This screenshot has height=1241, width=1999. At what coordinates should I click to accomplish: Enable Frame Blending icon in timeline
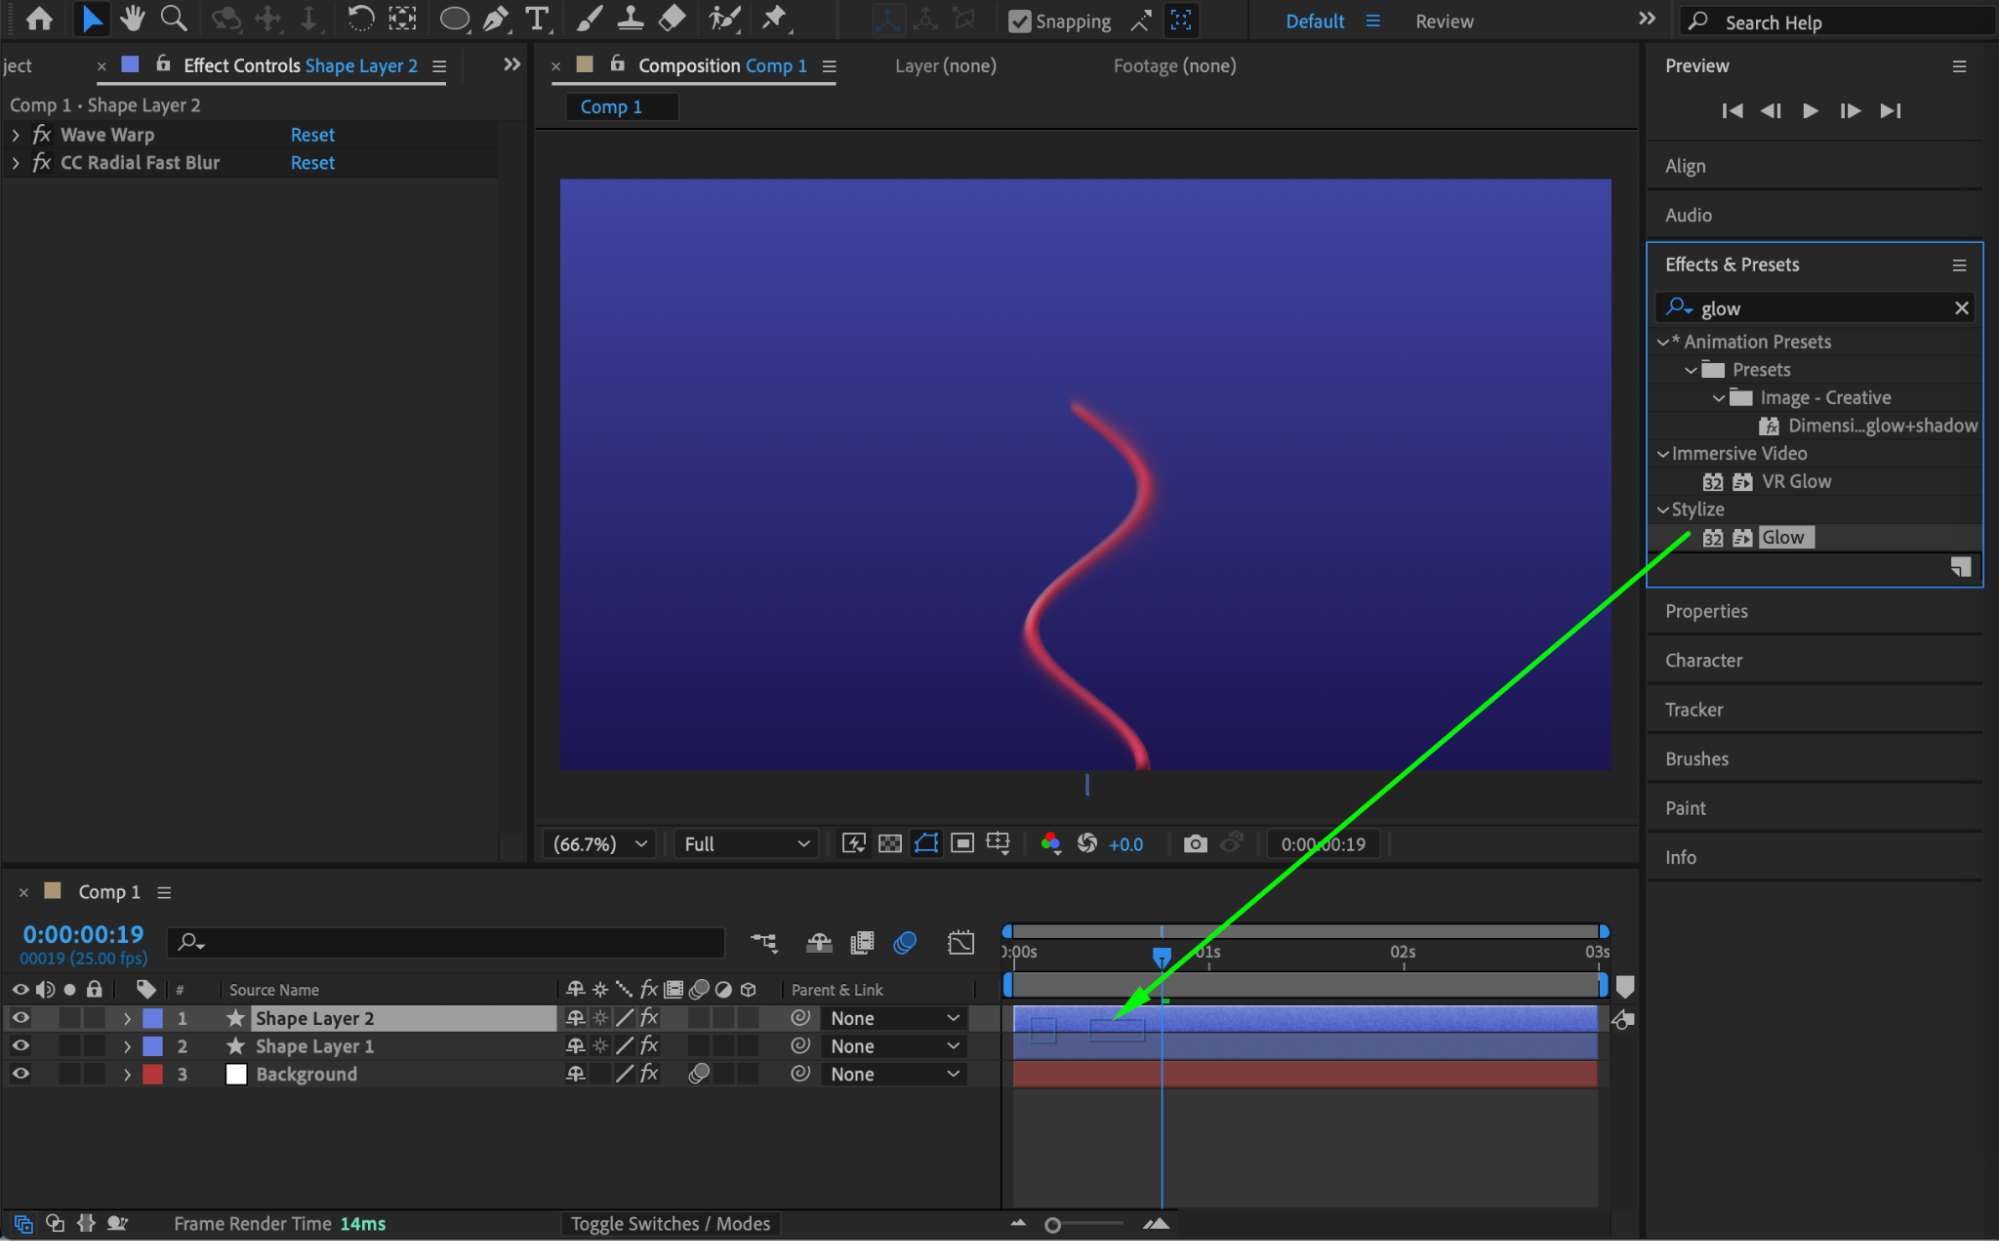pos(862,942)
